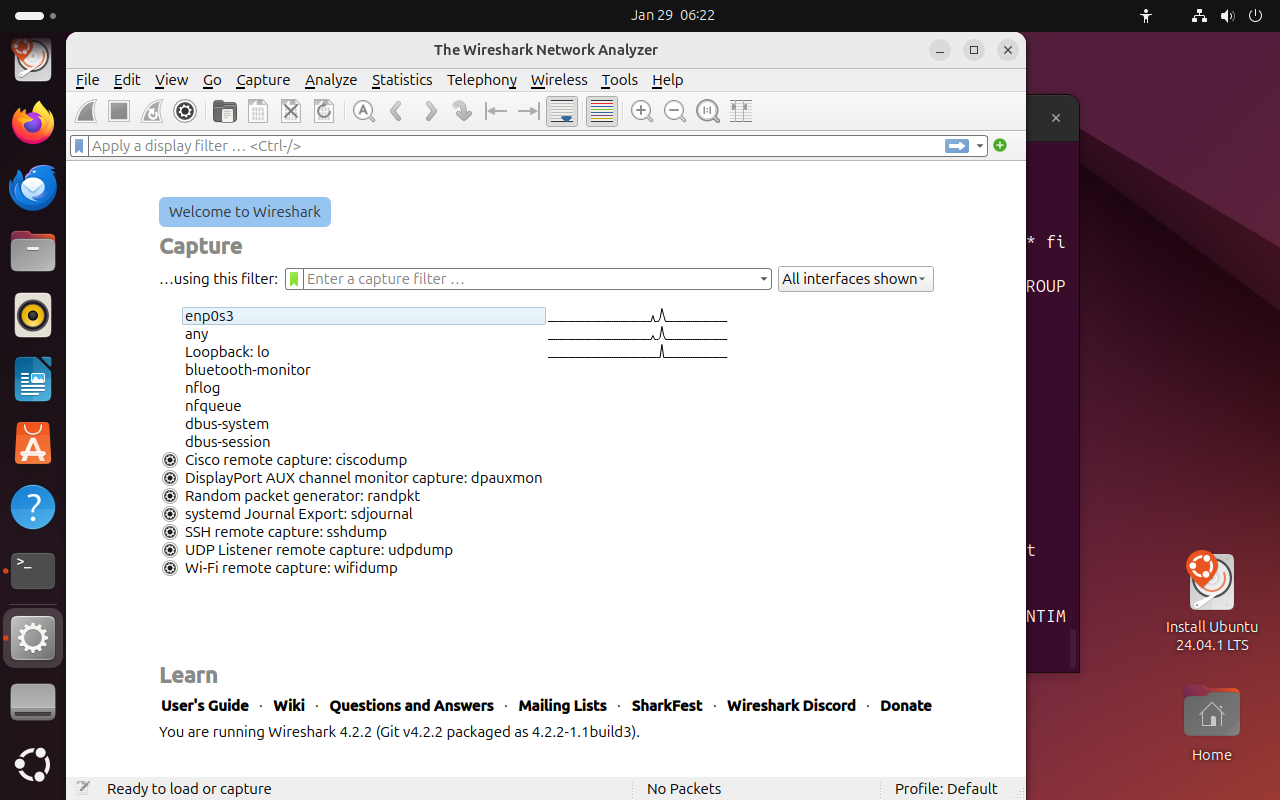This screenshot has height=800, width=1280.
Task: Select the Loopback: lo interface
Action: pos(364,352)
